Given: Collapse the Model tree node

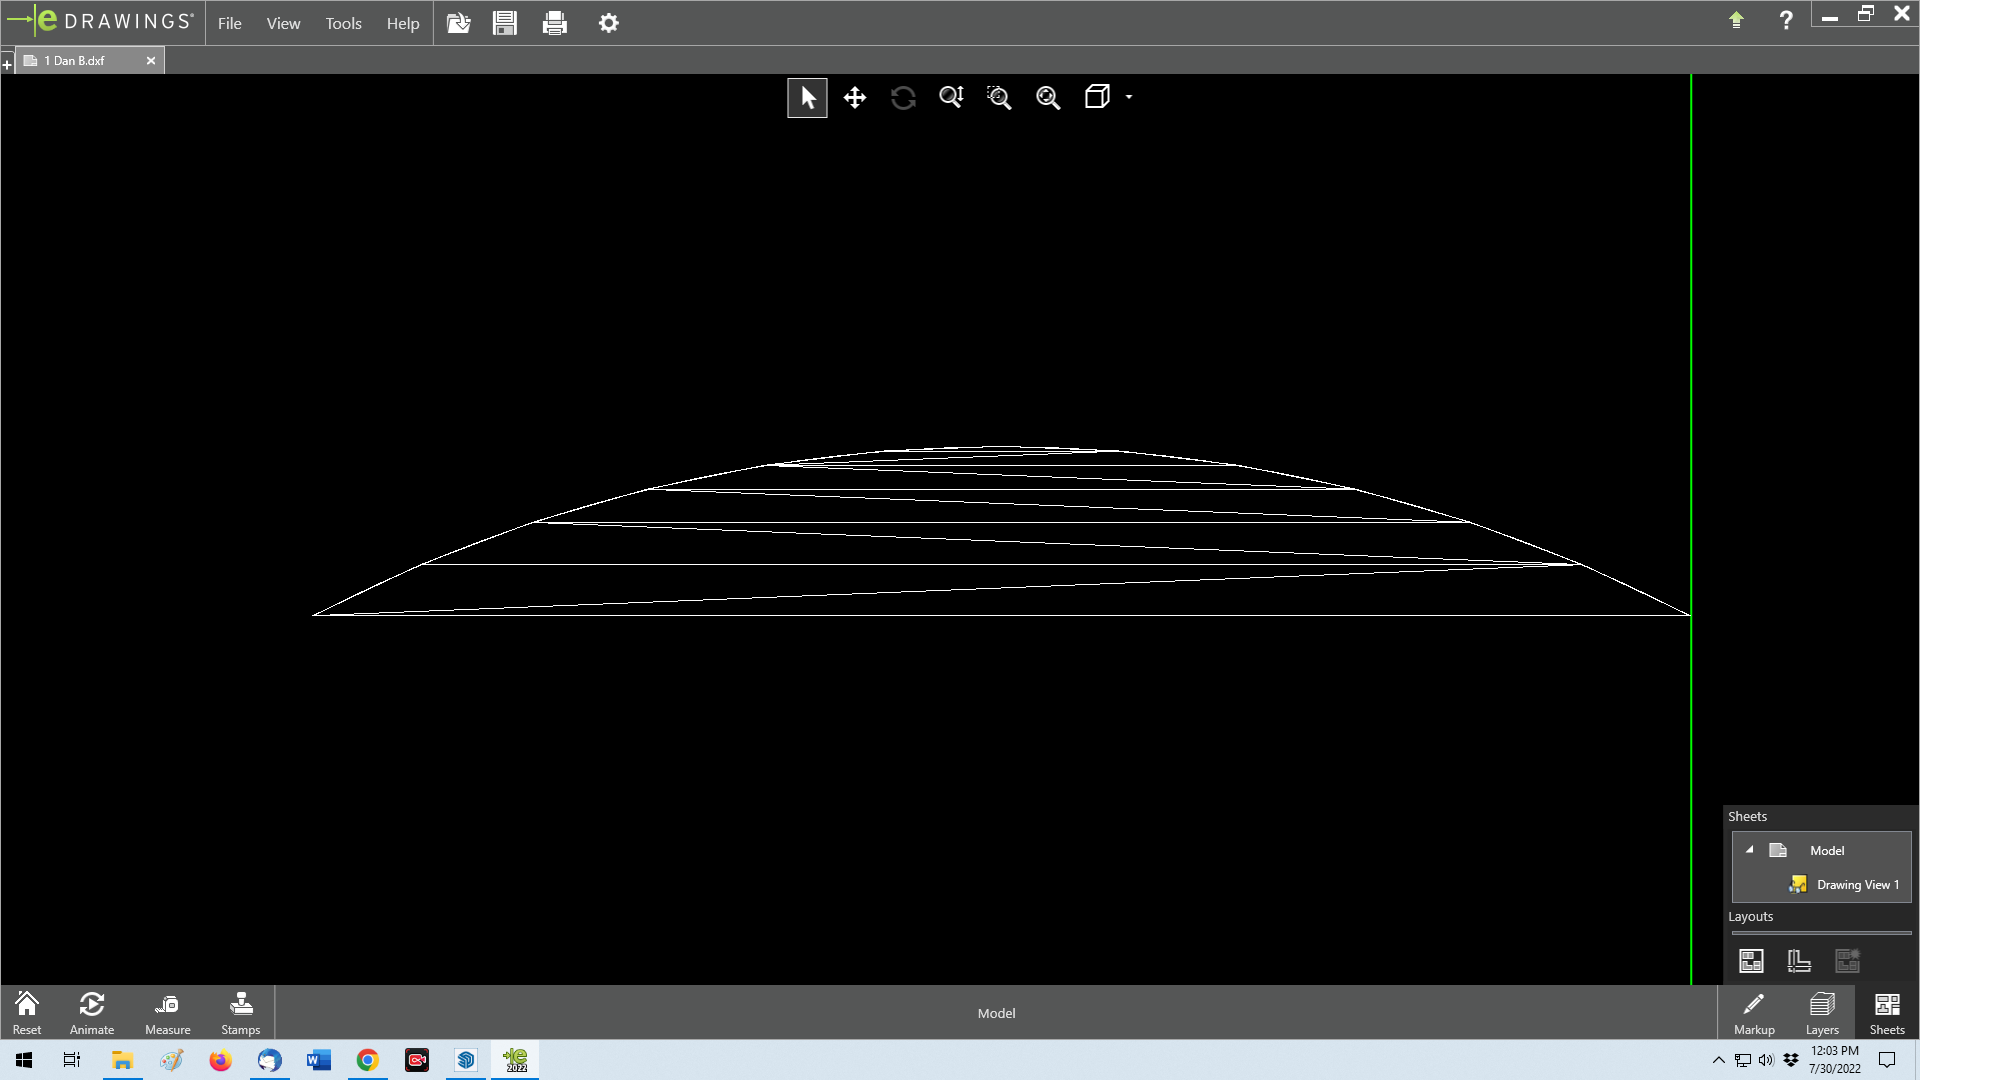Looking at the screenshot, I should tap(1750, 850).
